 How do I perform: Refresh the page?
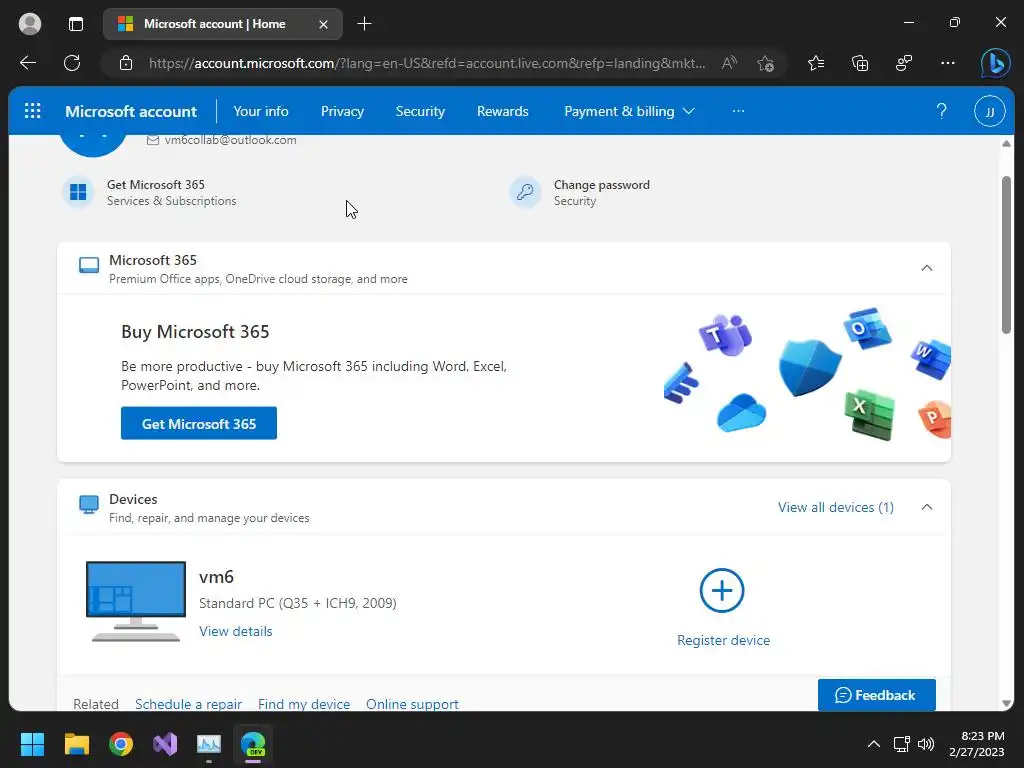tap(72, 63)
